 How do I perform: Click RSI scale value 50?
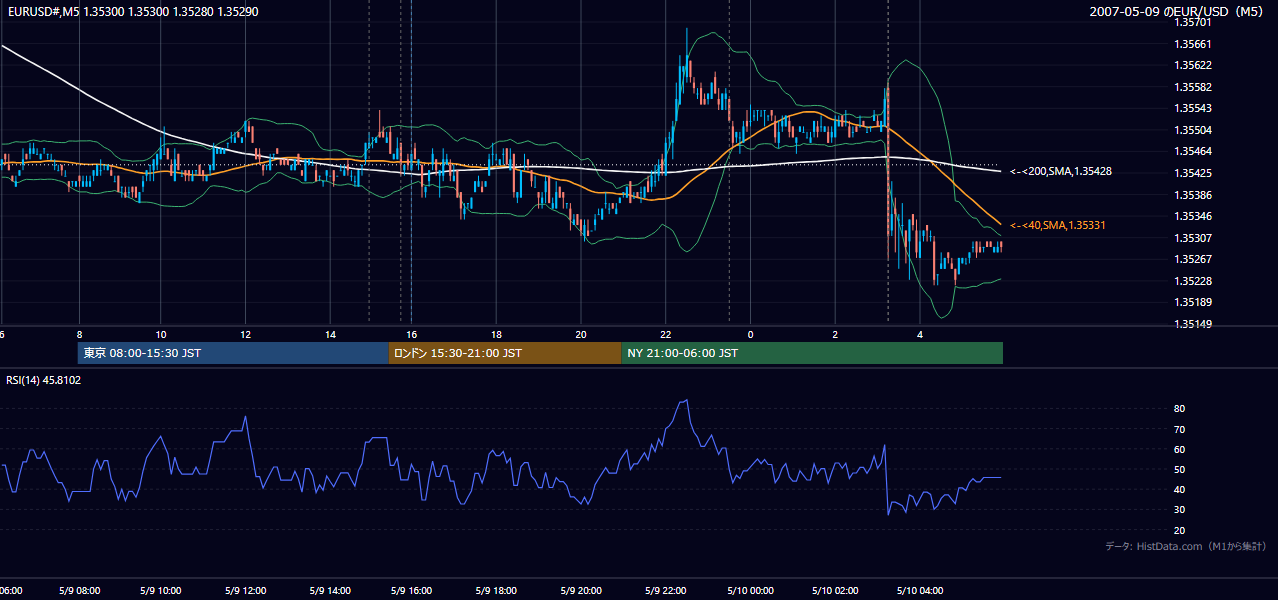[1179, 470]
